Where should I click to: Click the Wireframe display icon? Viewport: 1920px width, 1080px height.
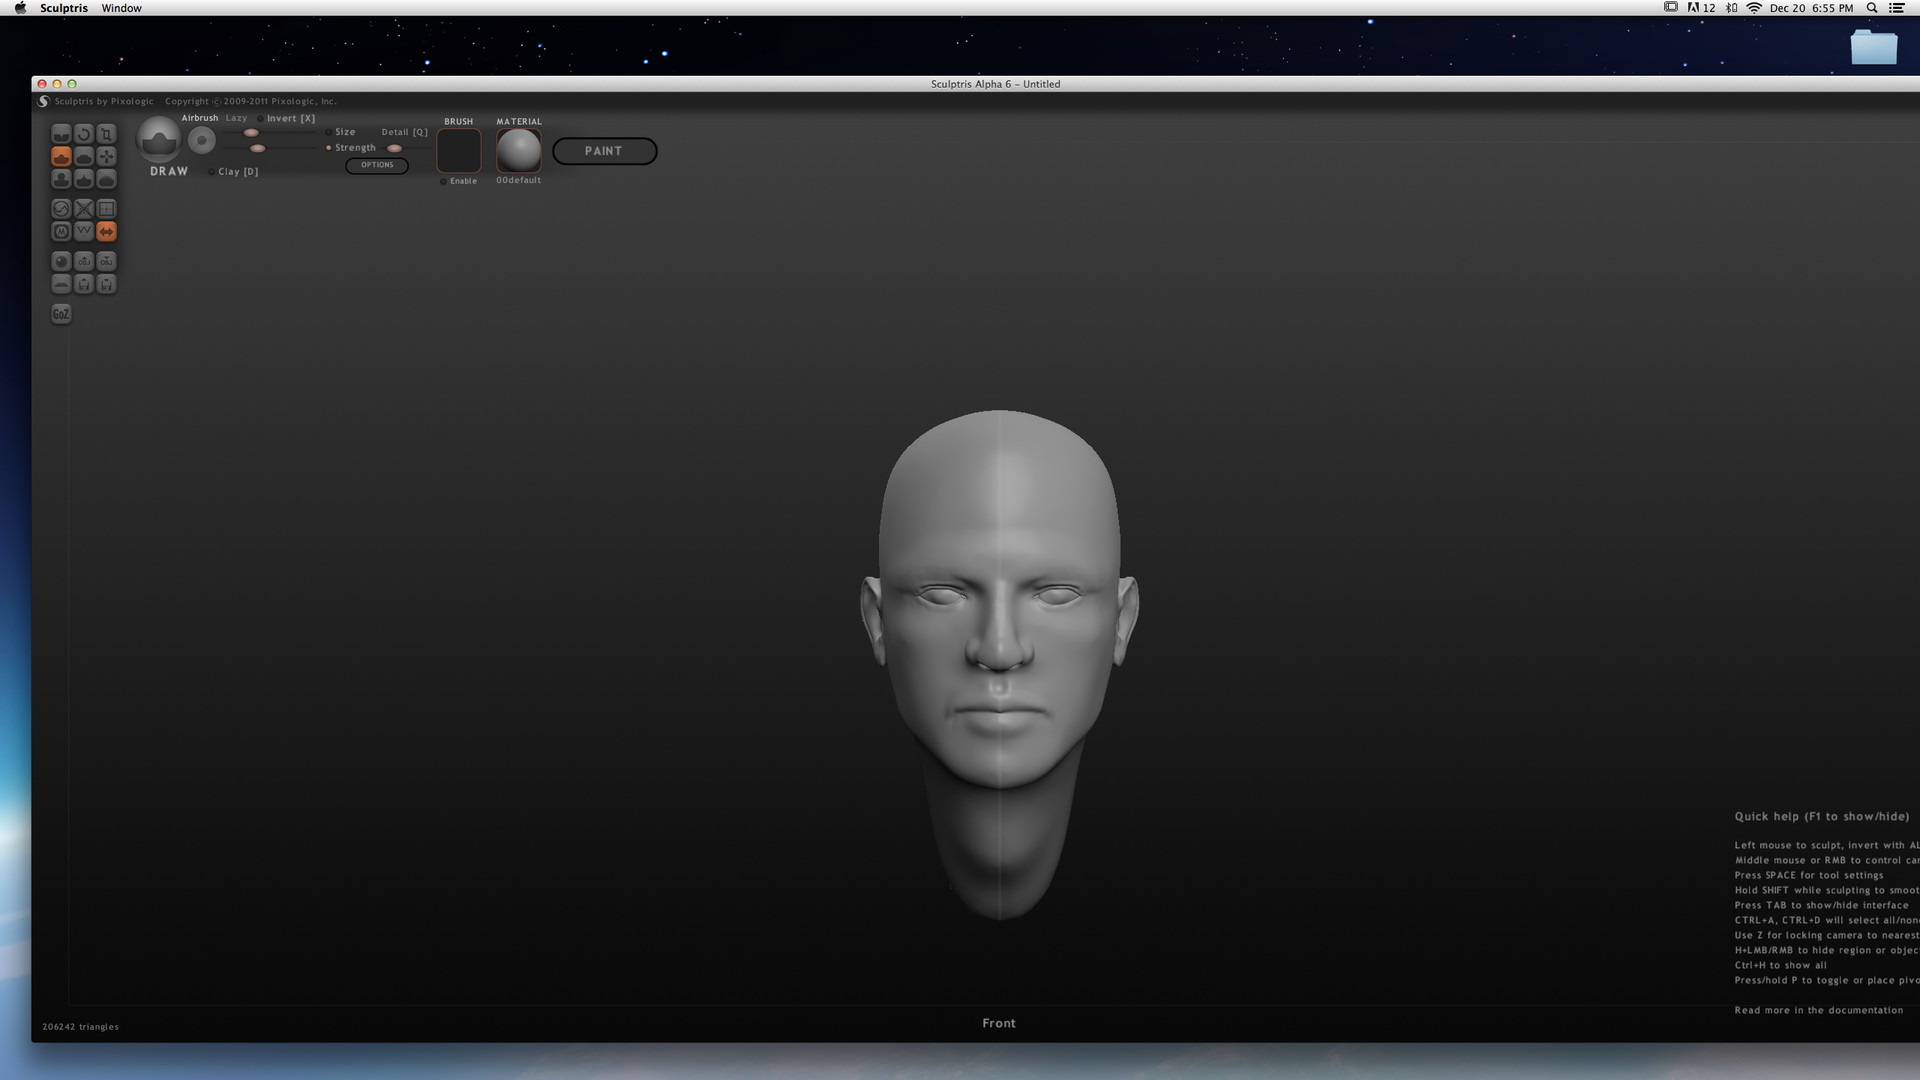tap(84, 231)
